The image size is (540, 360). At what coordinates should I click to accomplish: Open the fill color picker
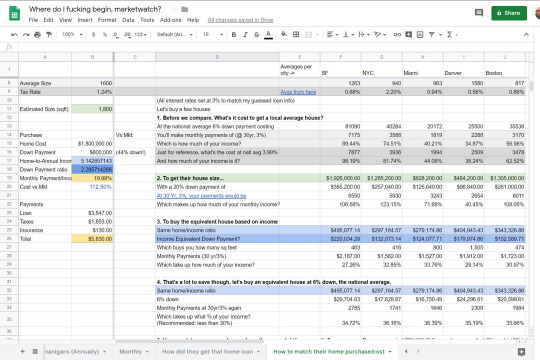284,34
